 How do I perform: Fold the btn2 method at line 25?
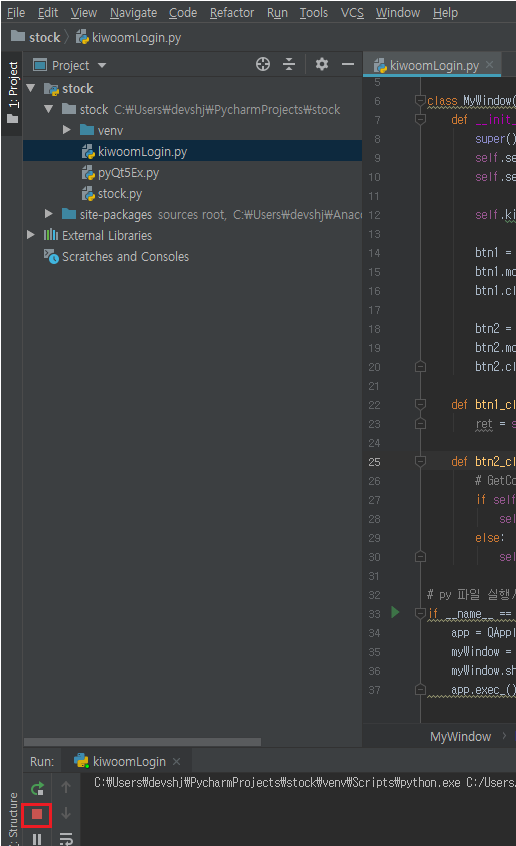(420, 461)
